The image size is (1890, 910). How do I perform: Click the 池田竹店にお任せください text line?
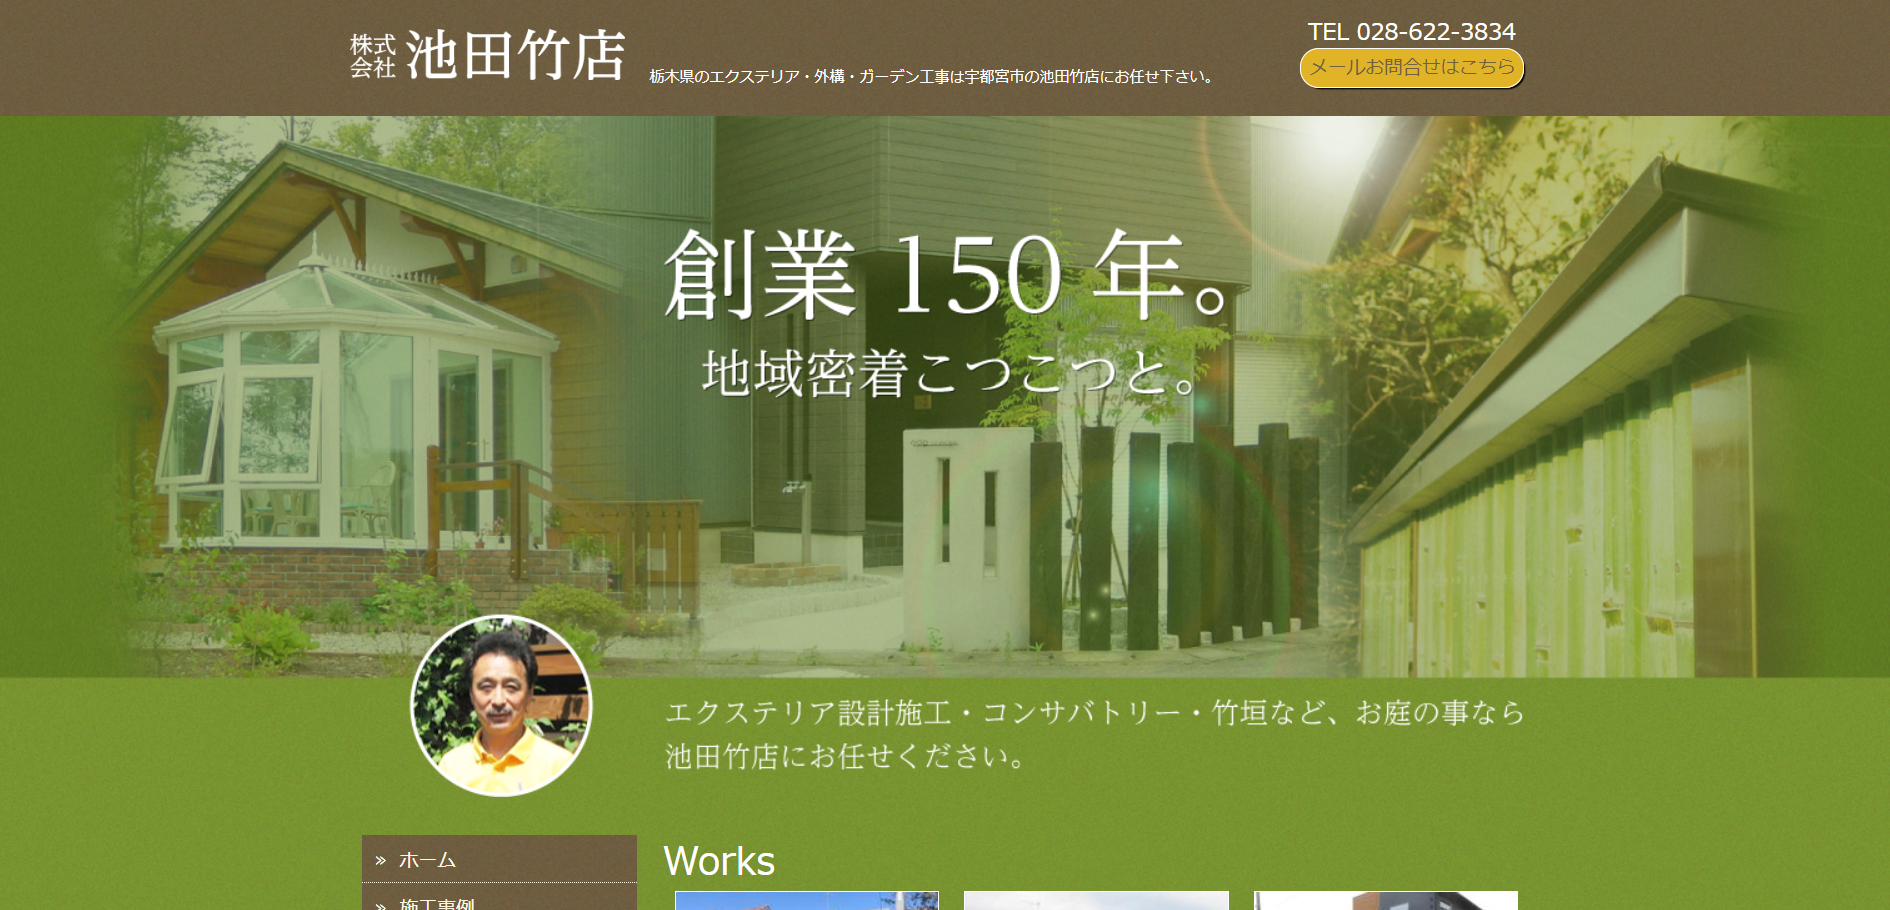(x=845, y=757)
